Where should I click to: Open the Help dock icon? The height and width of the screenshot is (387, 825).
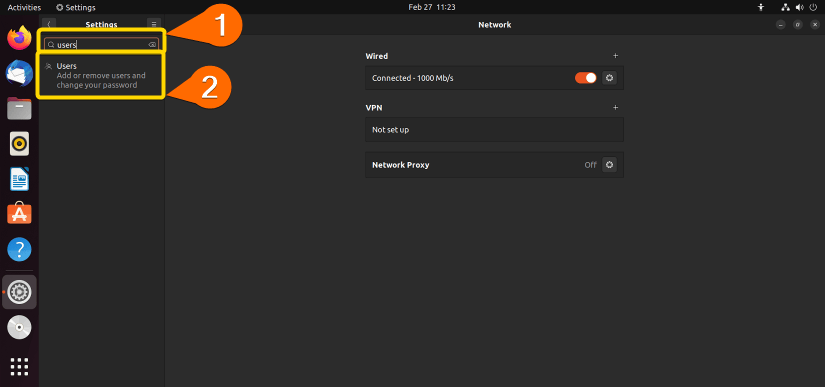(19, 249)
